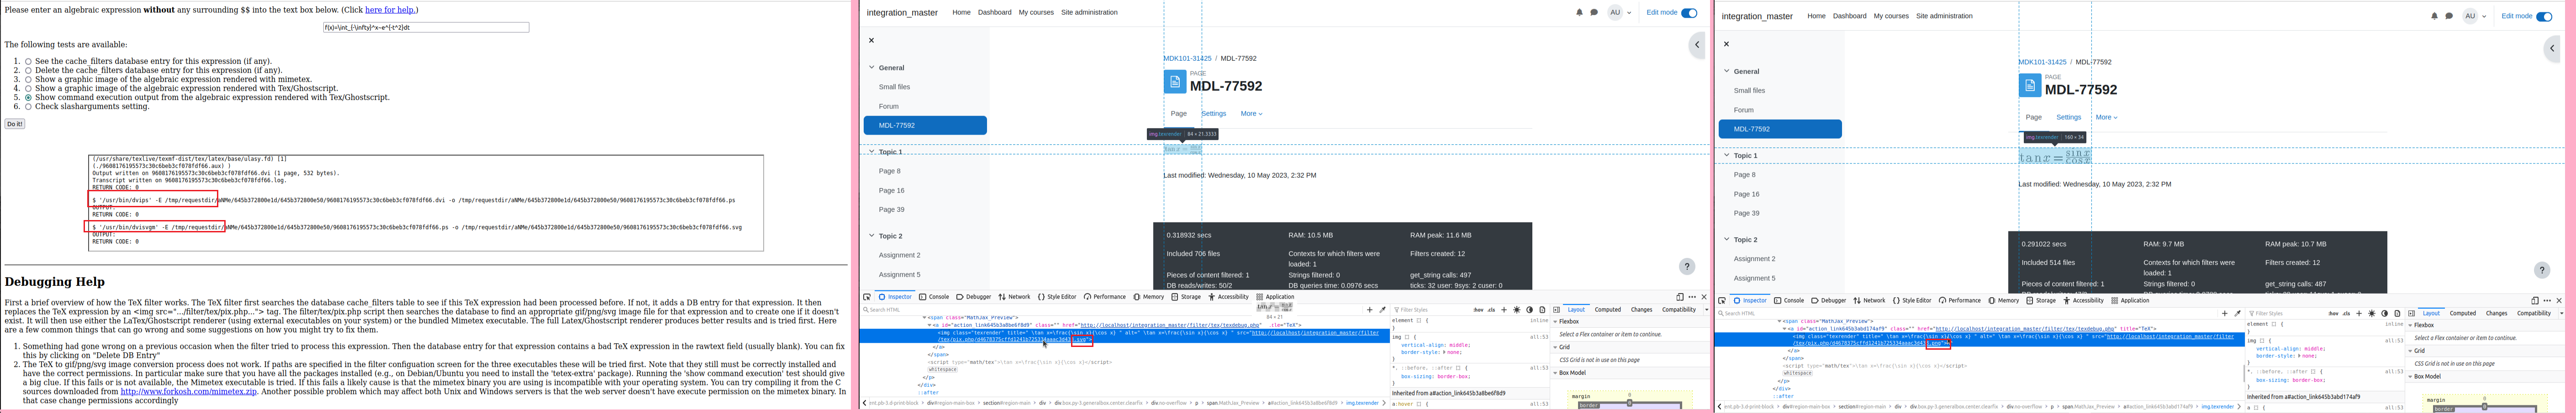Open More dropdown in the right Moodle window

pos(2106,117)
